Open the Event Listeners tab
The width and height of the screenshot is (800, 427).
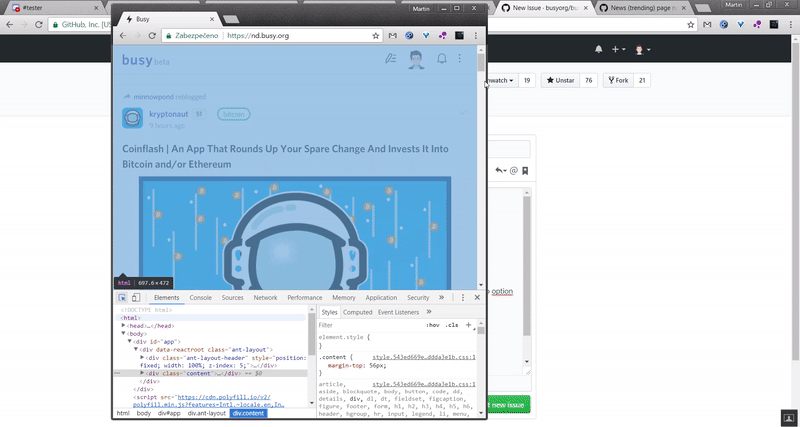398,312
